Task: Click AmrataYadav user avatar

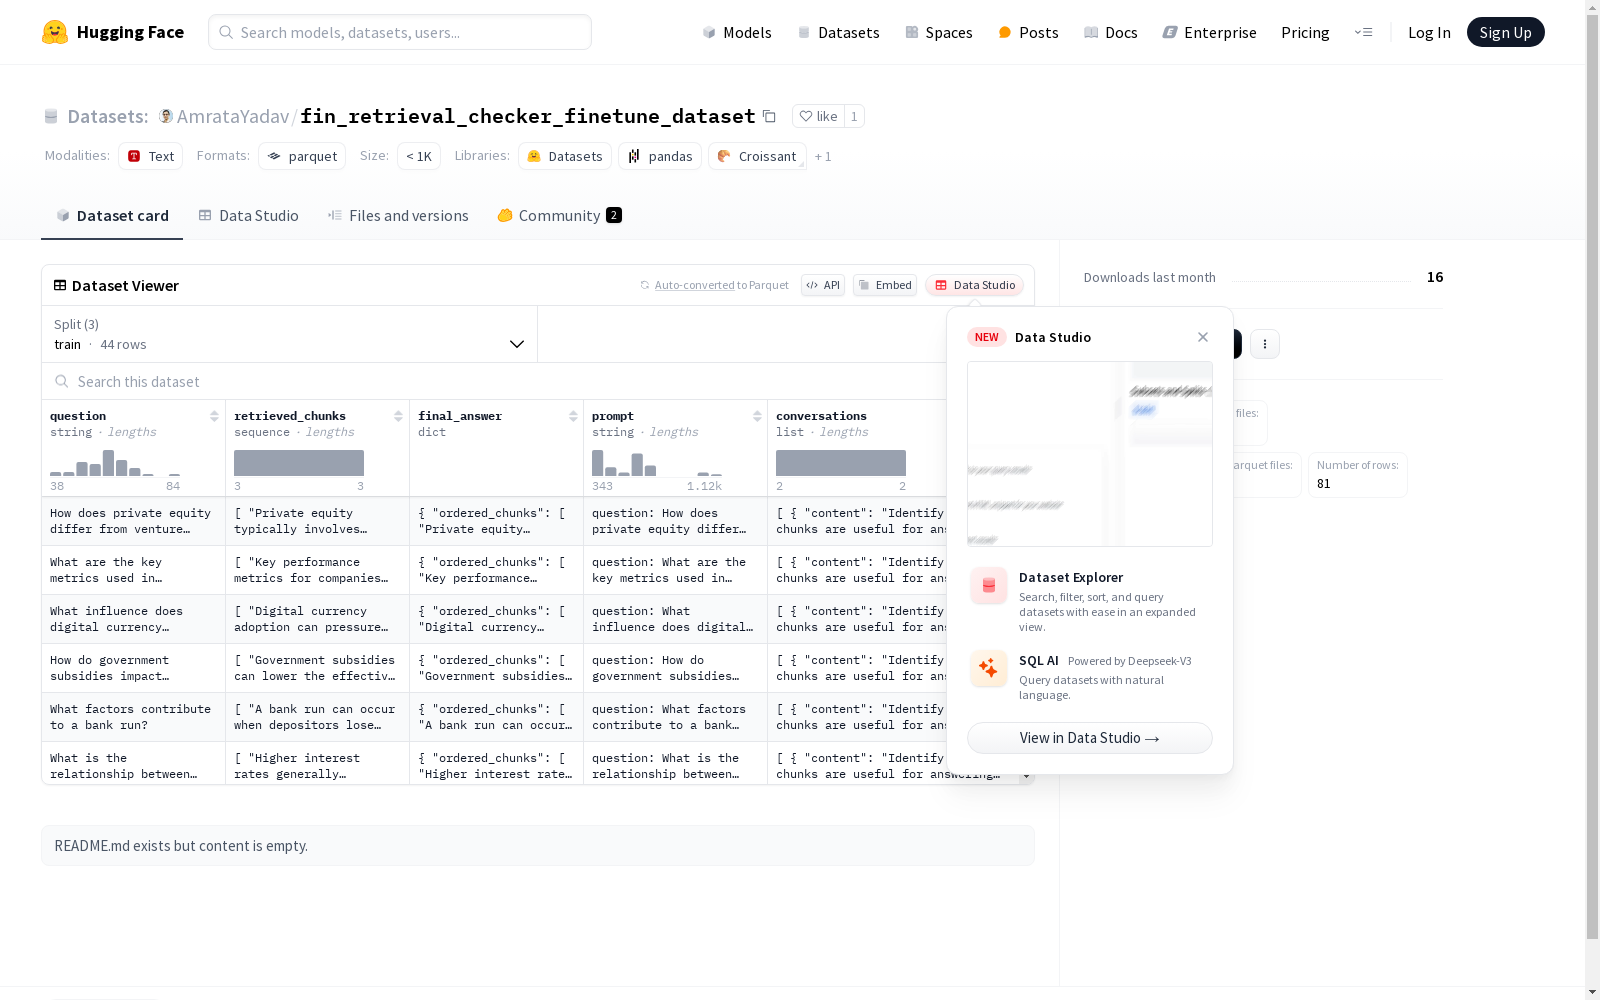Action: coord(166,116)
